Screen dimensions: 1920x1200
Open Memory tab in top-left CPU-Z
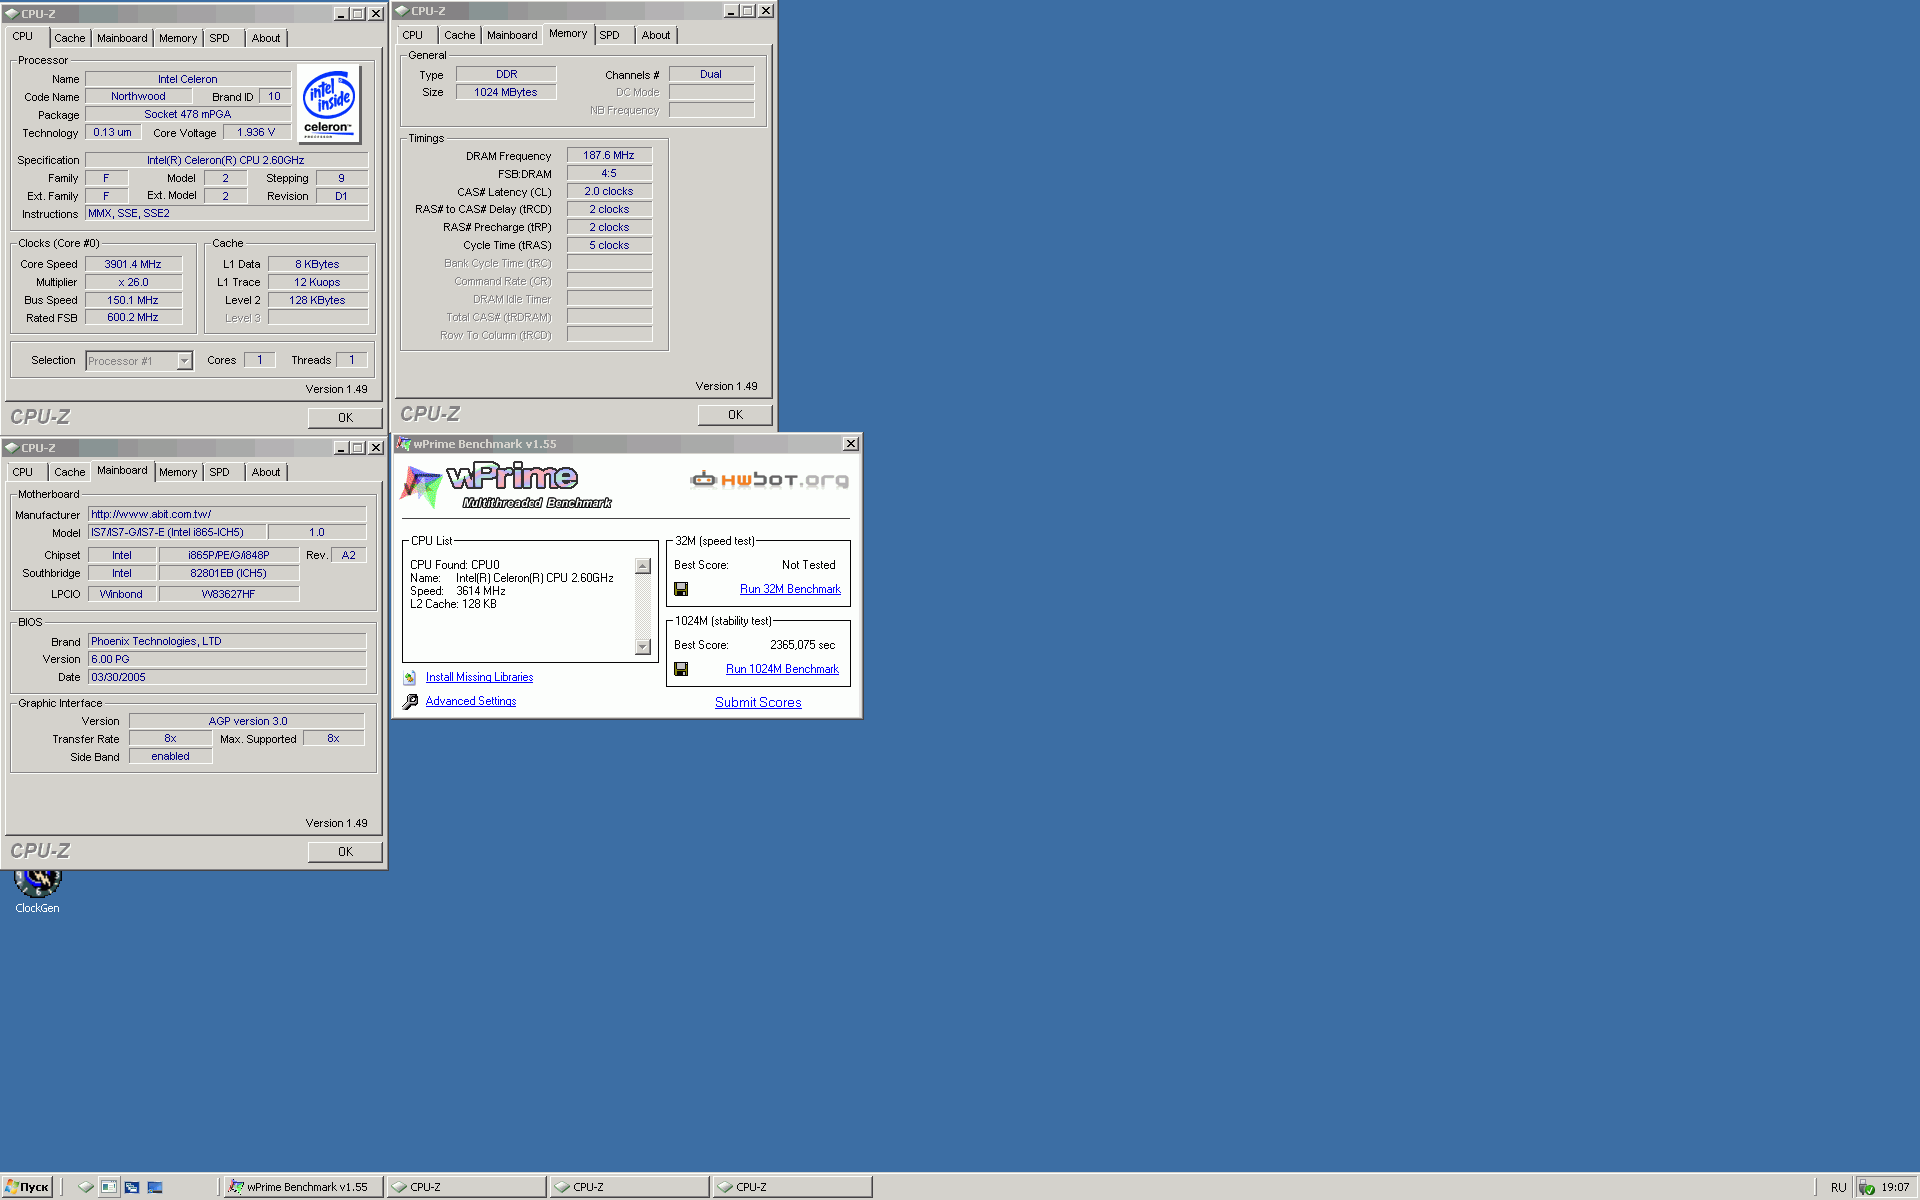pos(178,38)
